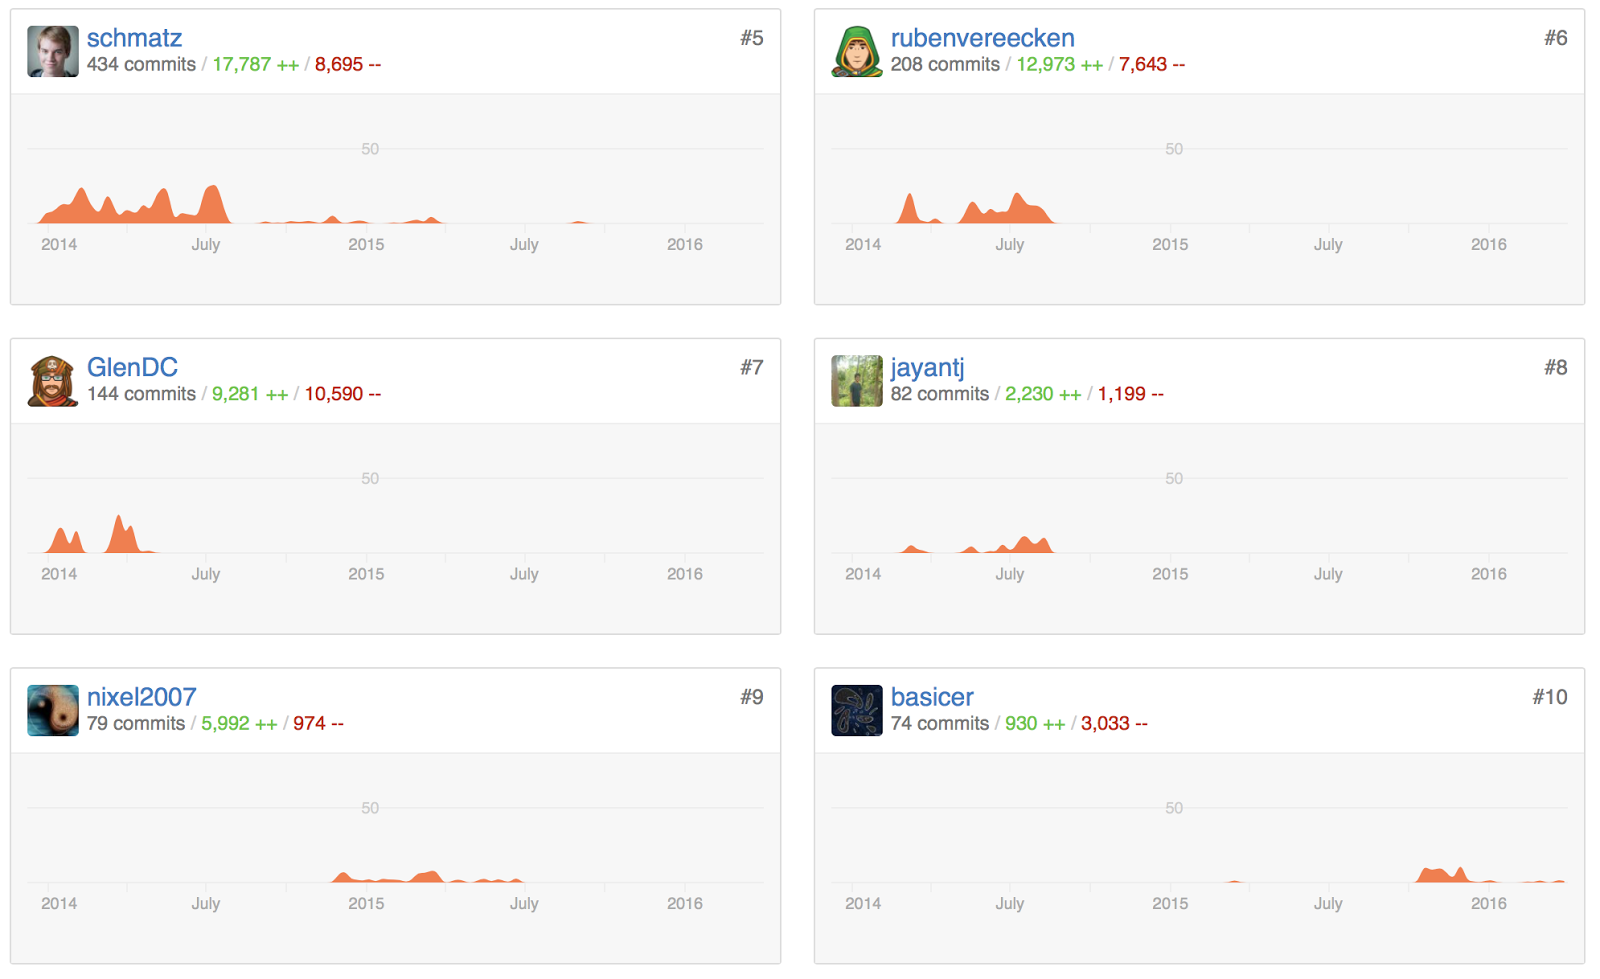Image resolution: width=1600 pixels, height=979 pixels.
Task: View schmatz's 434 commits
Action: (x=141, y=65)
